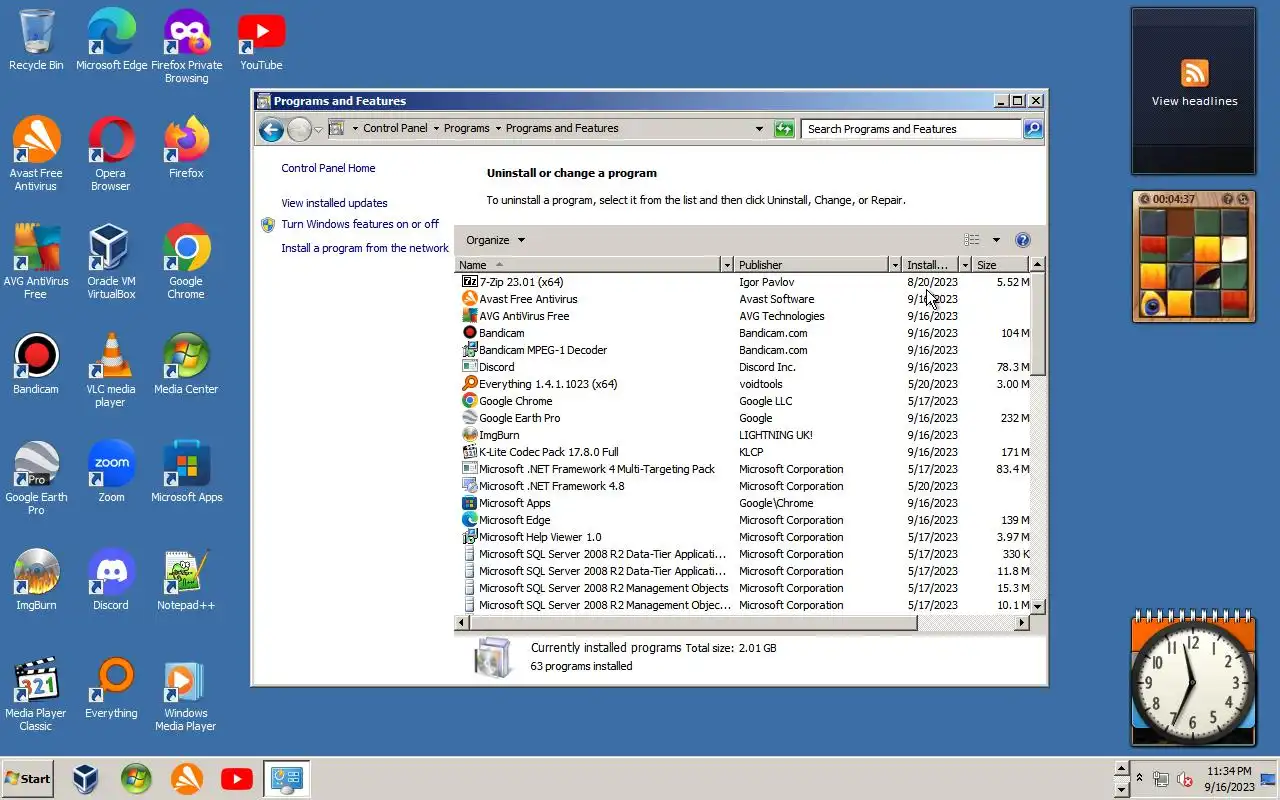Select the AVG AntiVirus Free desktop icon
This screenshot has width=1280, height=800.
[36, 262]
